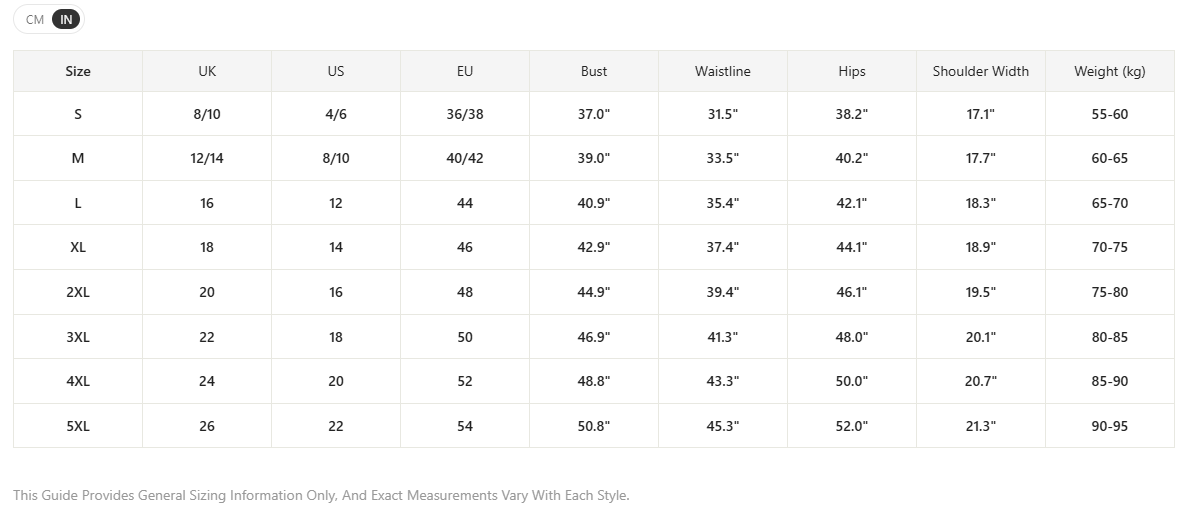Click the Hips column header

coord(852,71)
